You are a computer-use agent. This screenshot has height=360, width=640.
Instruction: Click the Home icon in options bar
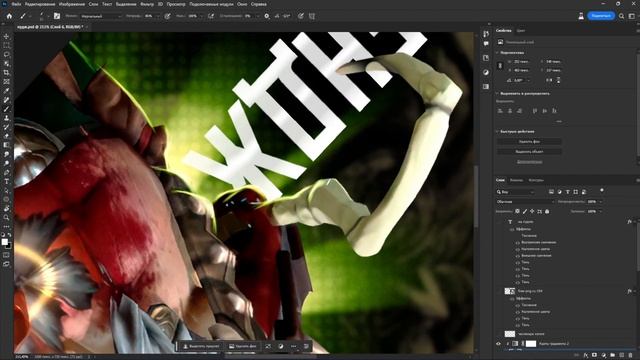click(9, 16)
